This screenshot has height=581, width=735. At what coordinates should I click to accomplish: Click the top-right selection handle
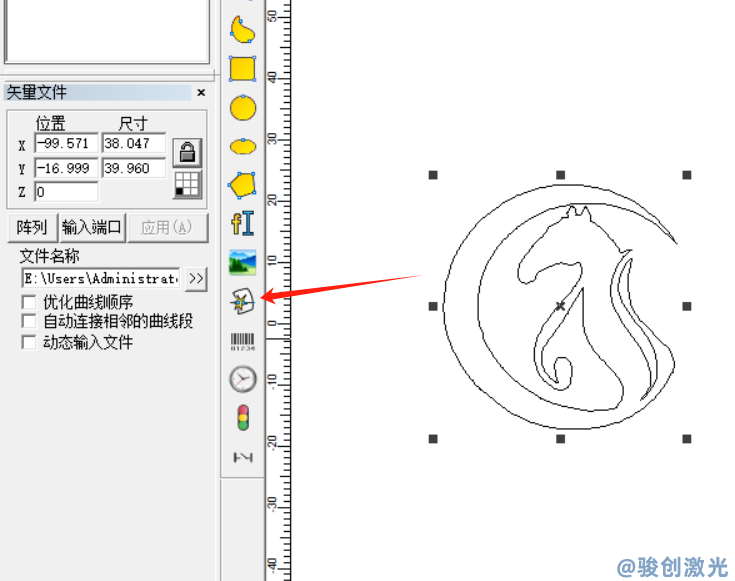click(x=687, y=175)
